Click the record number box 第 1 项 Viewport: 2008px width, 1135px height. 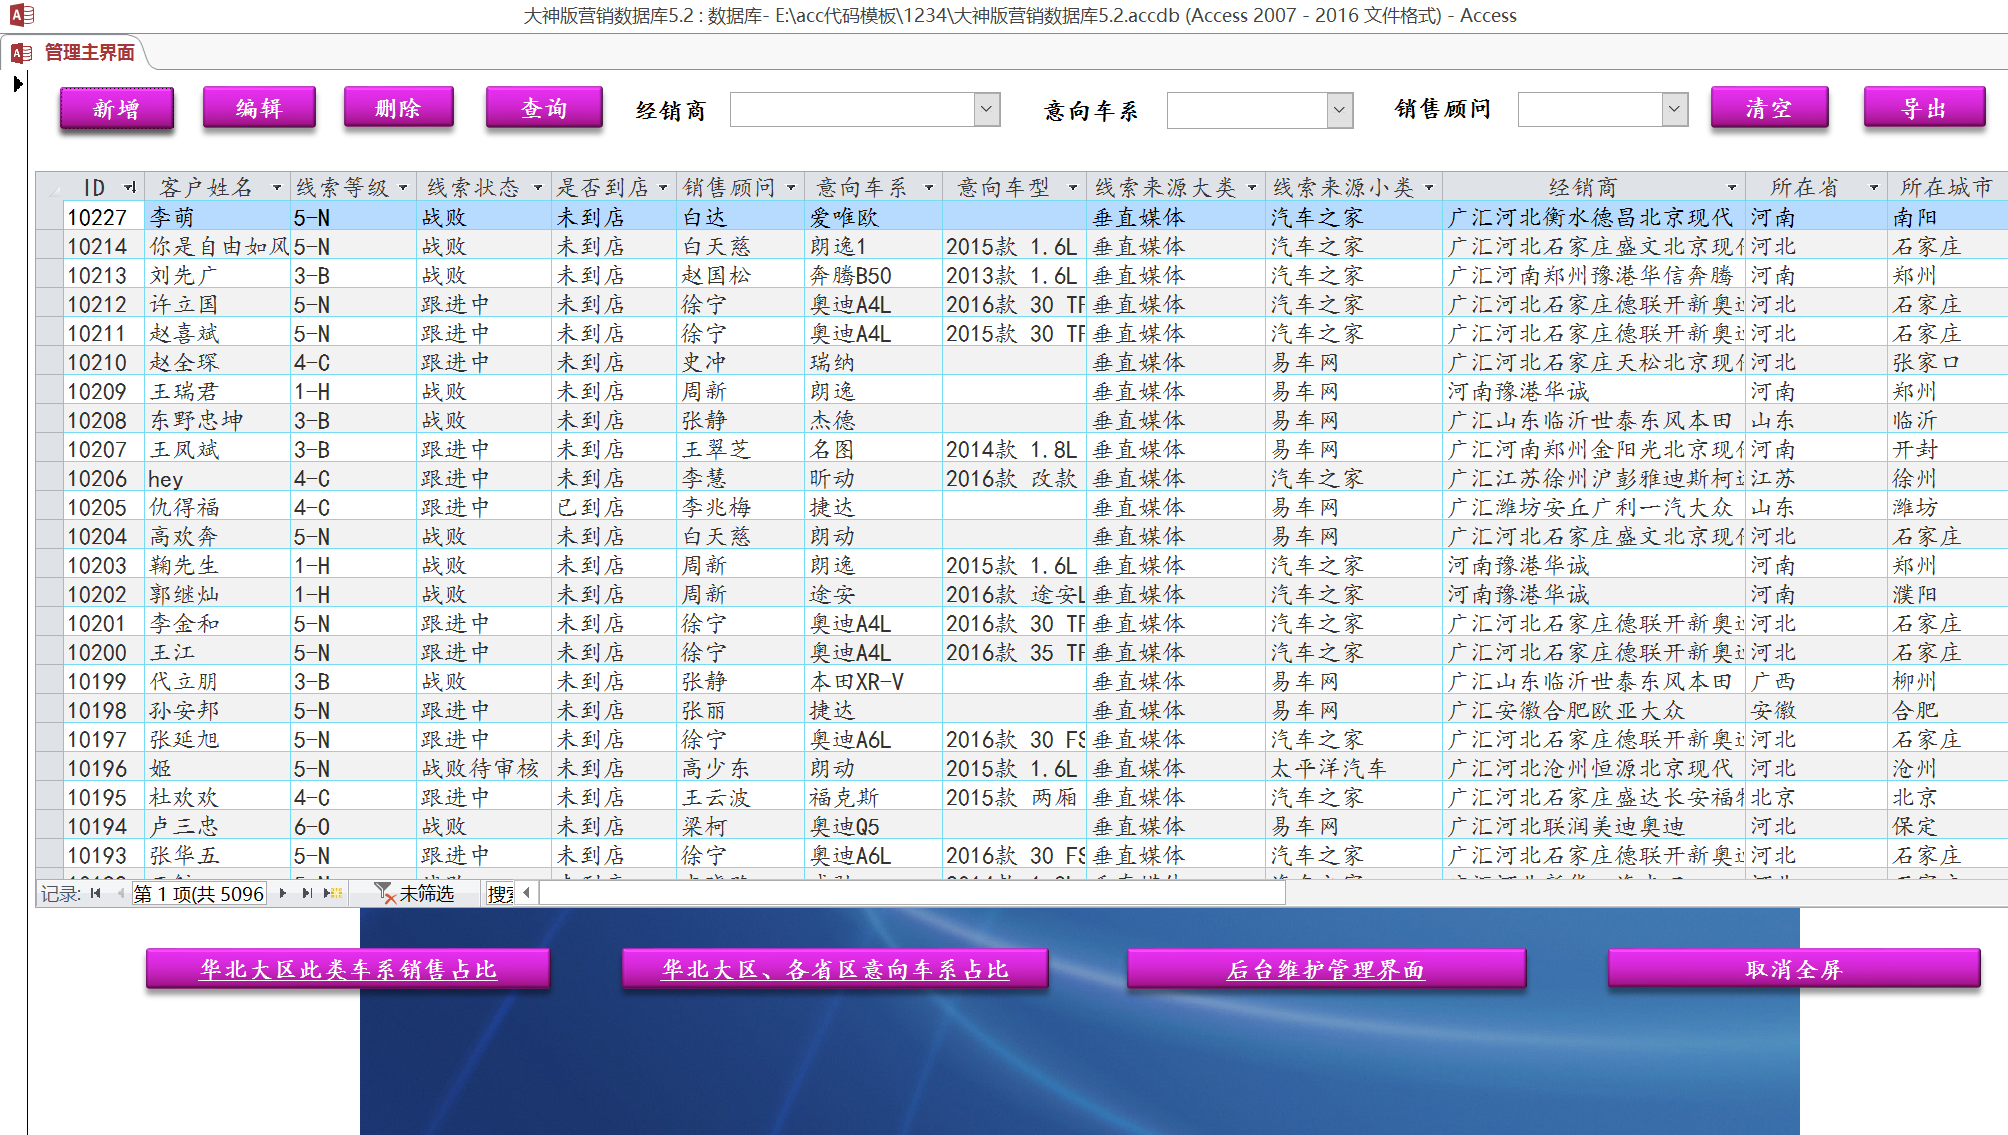(x=200, y=894)
